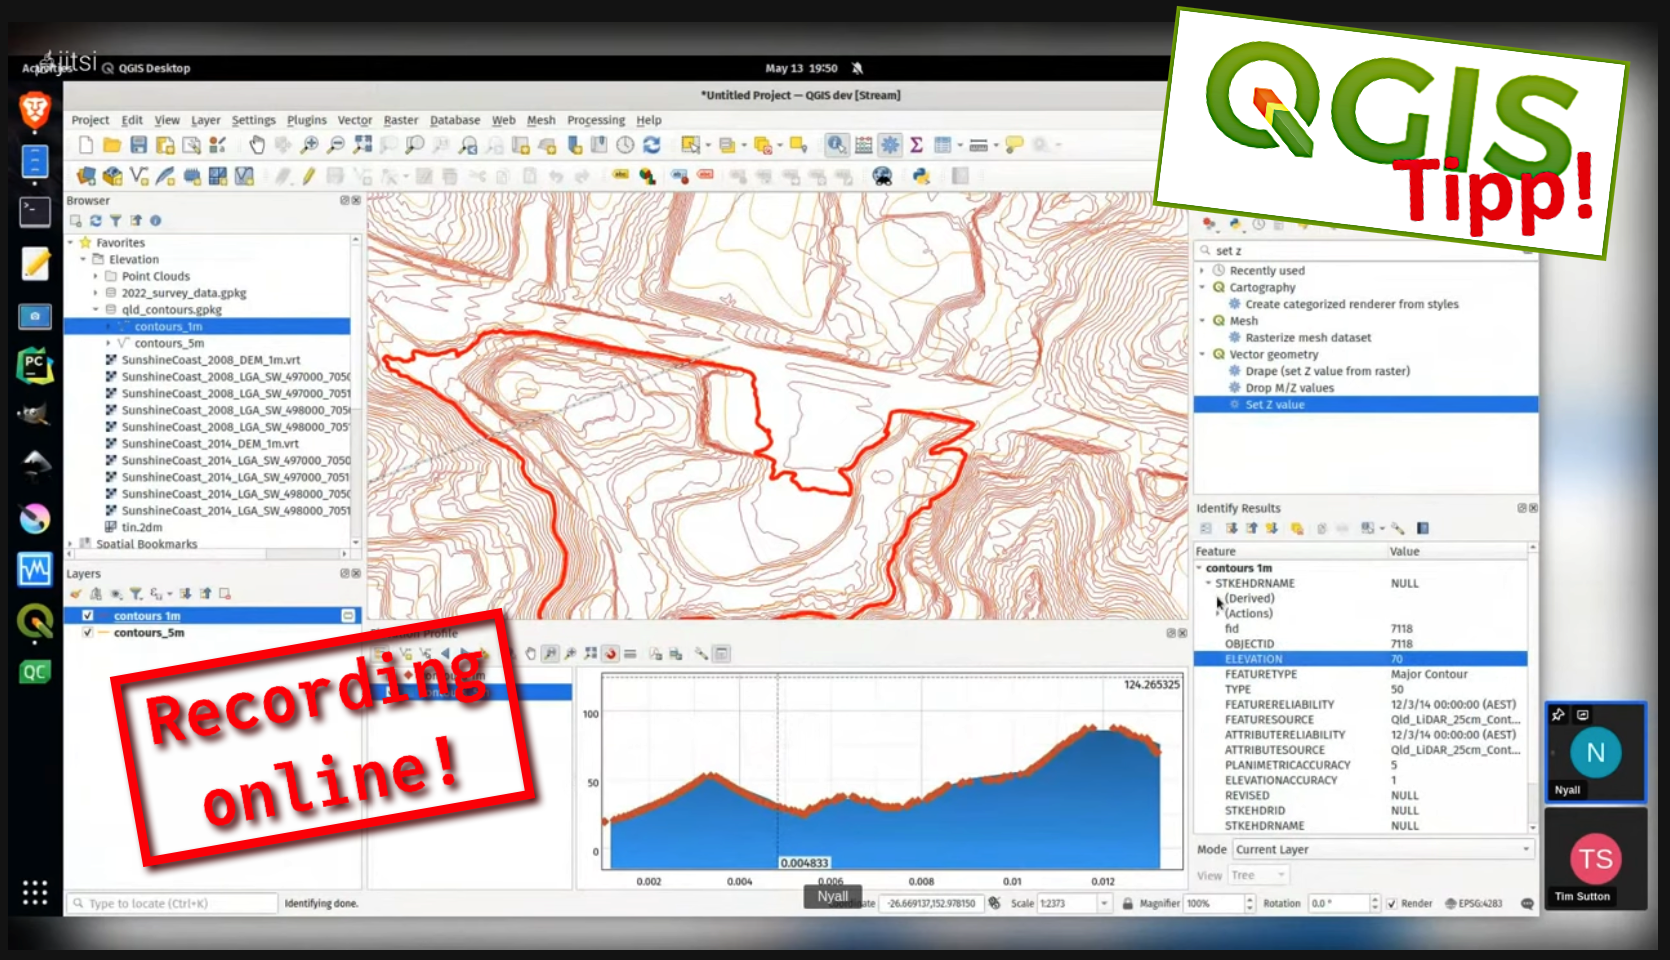Expand the contours_5m browser item
1670x960 pixels.
coord(109,343)
